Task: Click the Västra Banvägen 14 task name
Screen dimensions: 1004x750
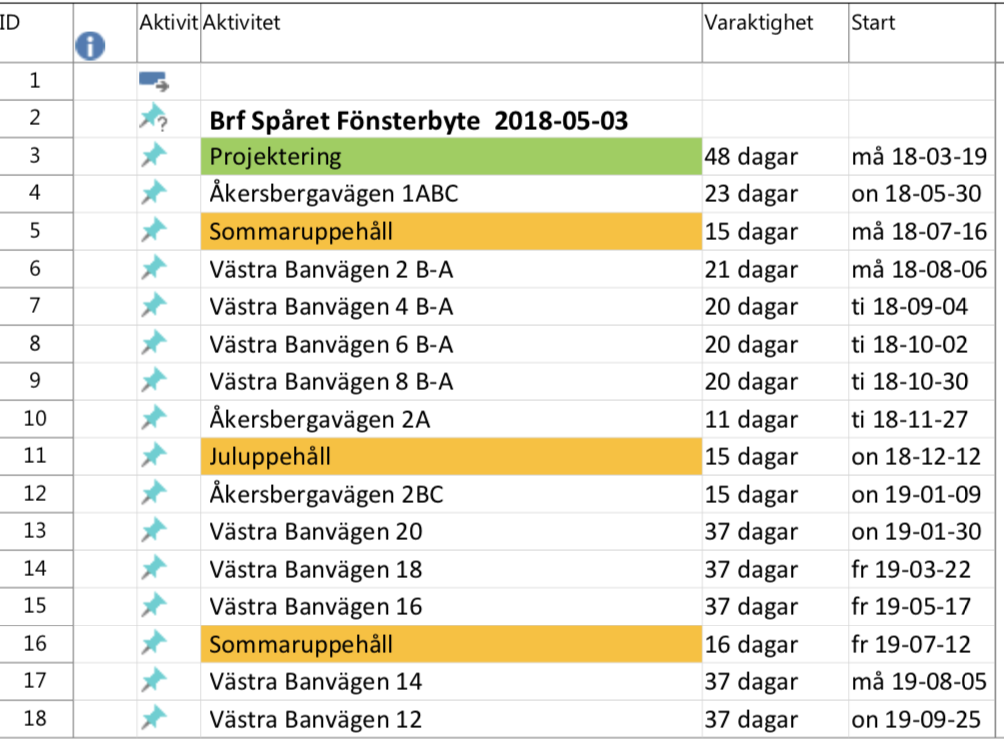Action: pyautogui.click(x=316, y=682)
